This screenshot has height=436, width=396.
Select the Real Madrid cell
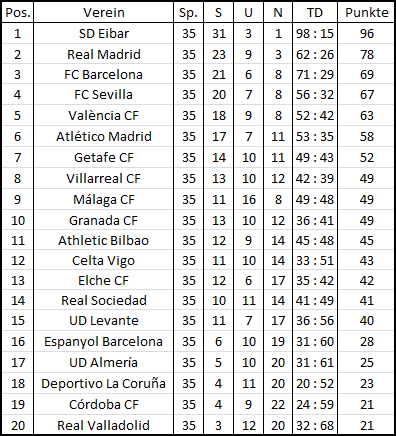click(x=103, y=54)
